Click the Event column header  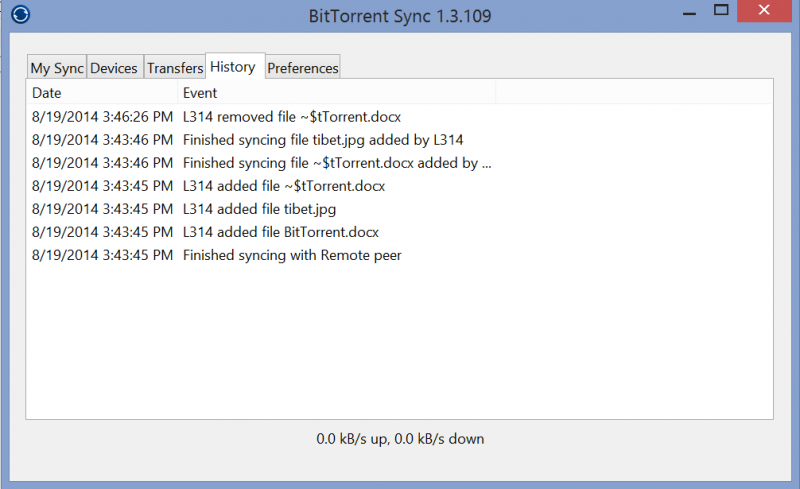pyautogui.click(x=337, y=93)
